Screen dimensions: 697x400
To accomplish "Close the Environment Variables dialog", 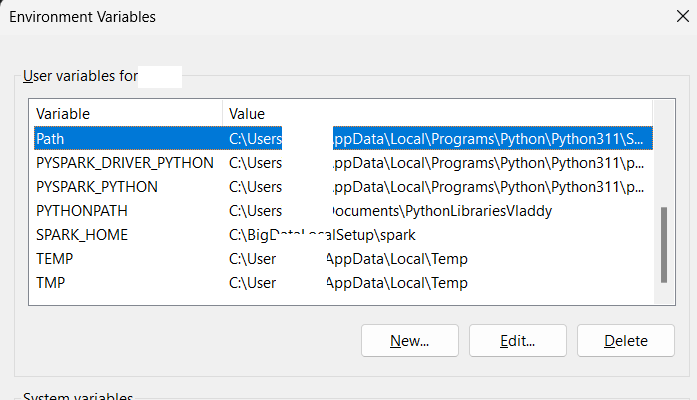I will pos(682,16).
